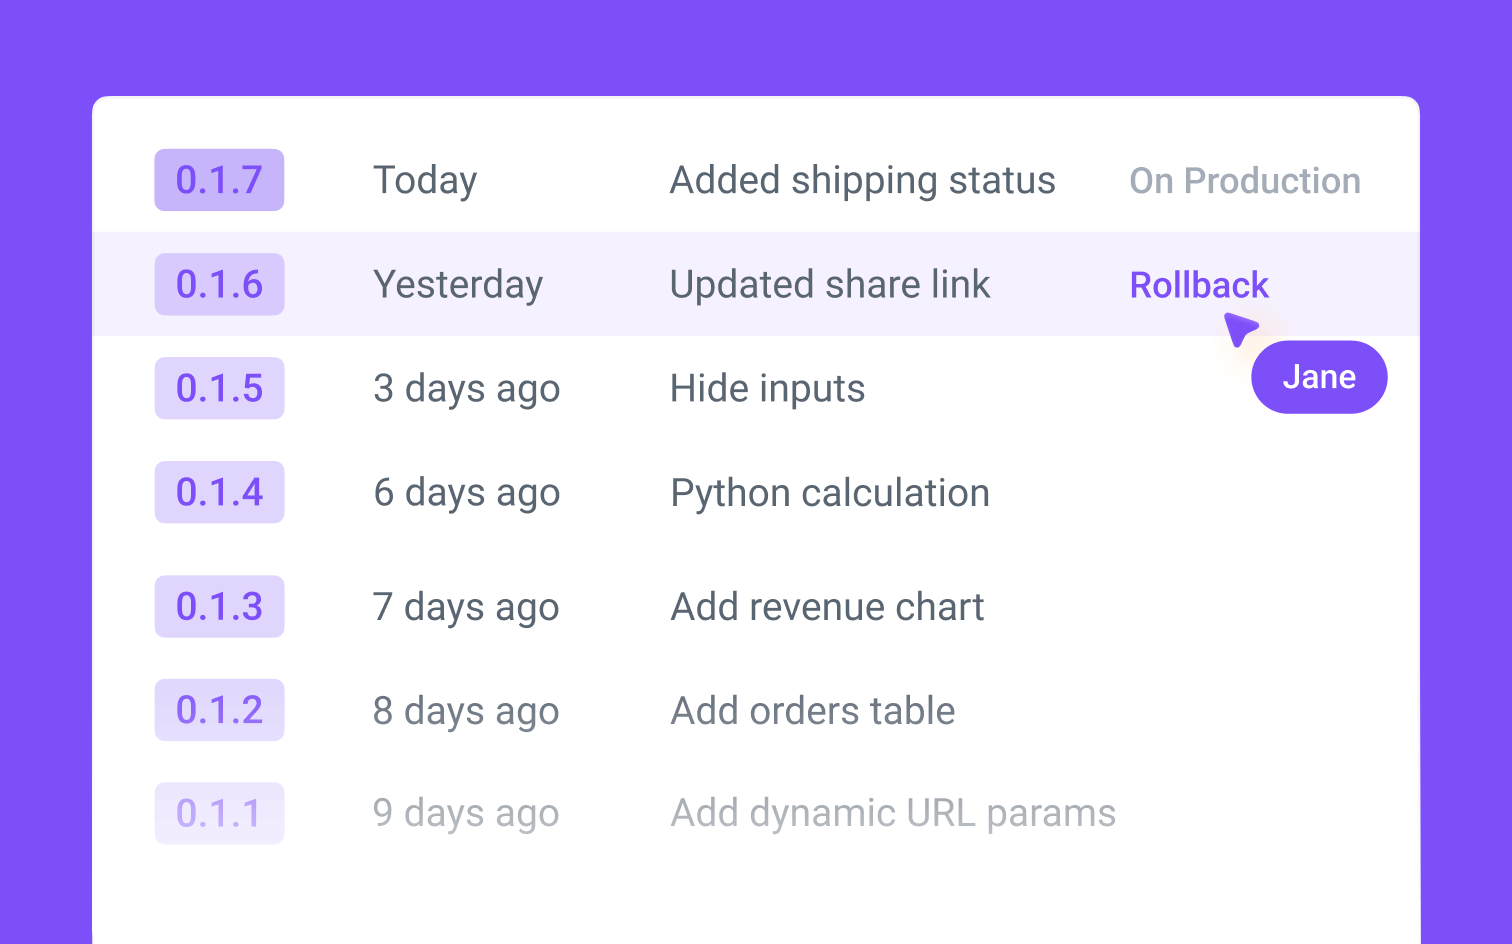The width and height of the screenshot is (1512, 944).
Task: Click the 'Add dynamic URL params' entry
Action: [892, 813]
